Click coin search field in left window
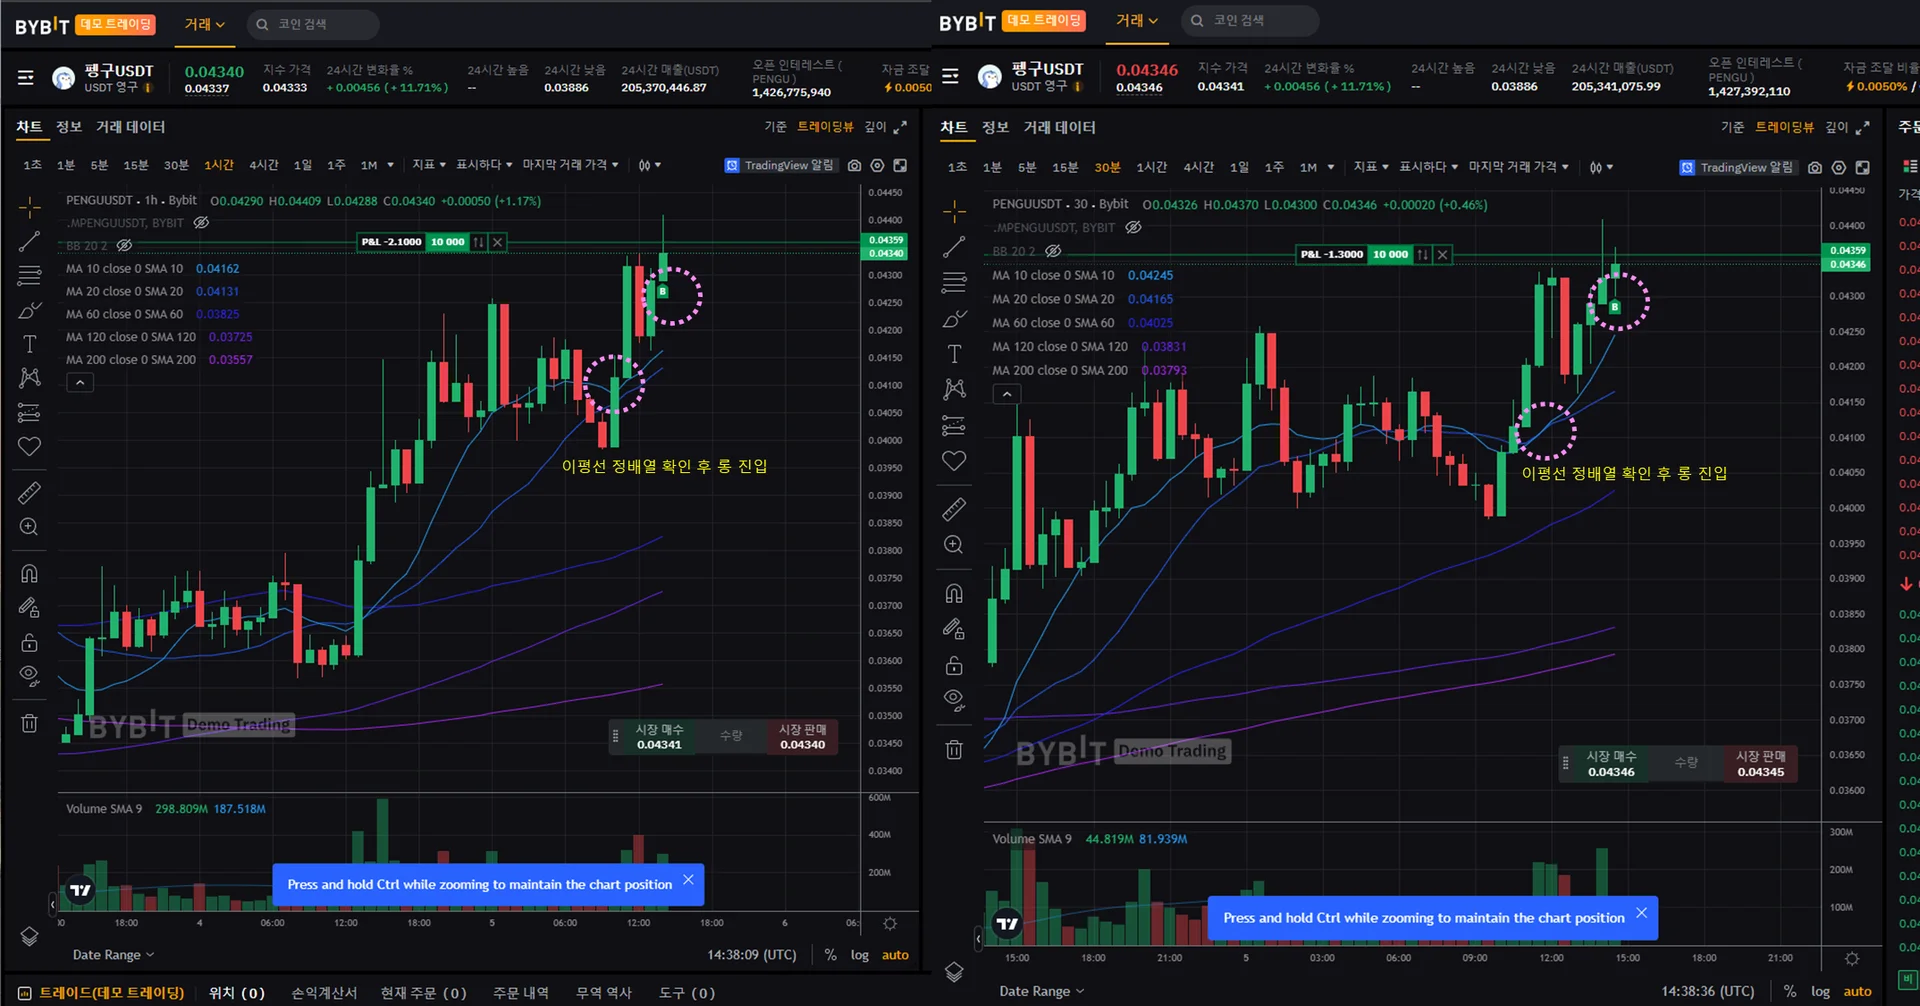Screen dimensions: 1920x1006 (x=313, y=24)
